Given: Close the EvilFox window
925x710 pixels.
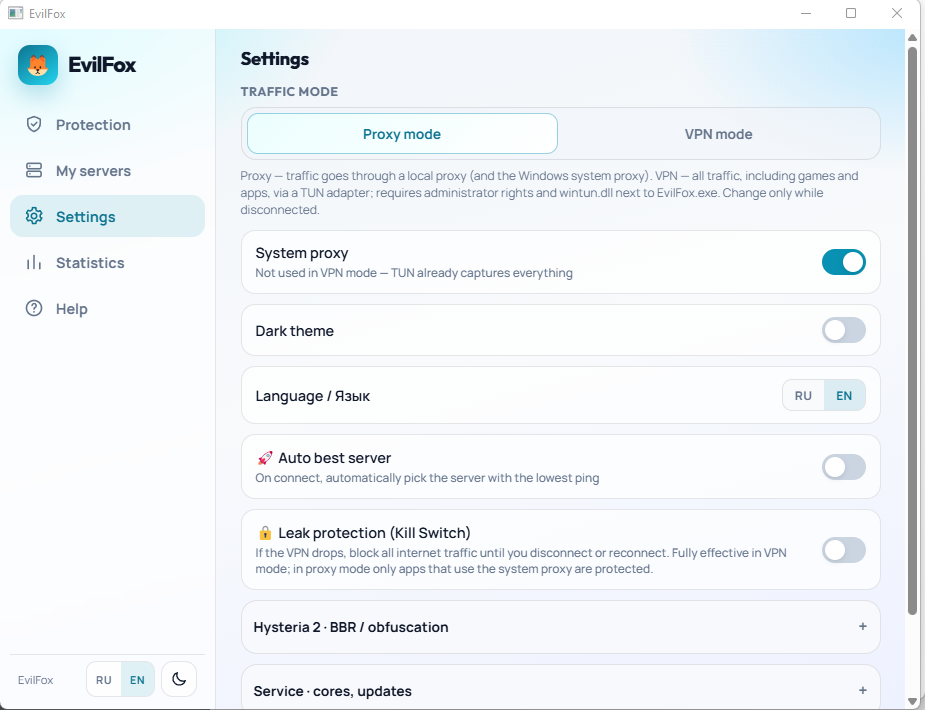Looking at the screenshot, I should (x=897, y=13).
